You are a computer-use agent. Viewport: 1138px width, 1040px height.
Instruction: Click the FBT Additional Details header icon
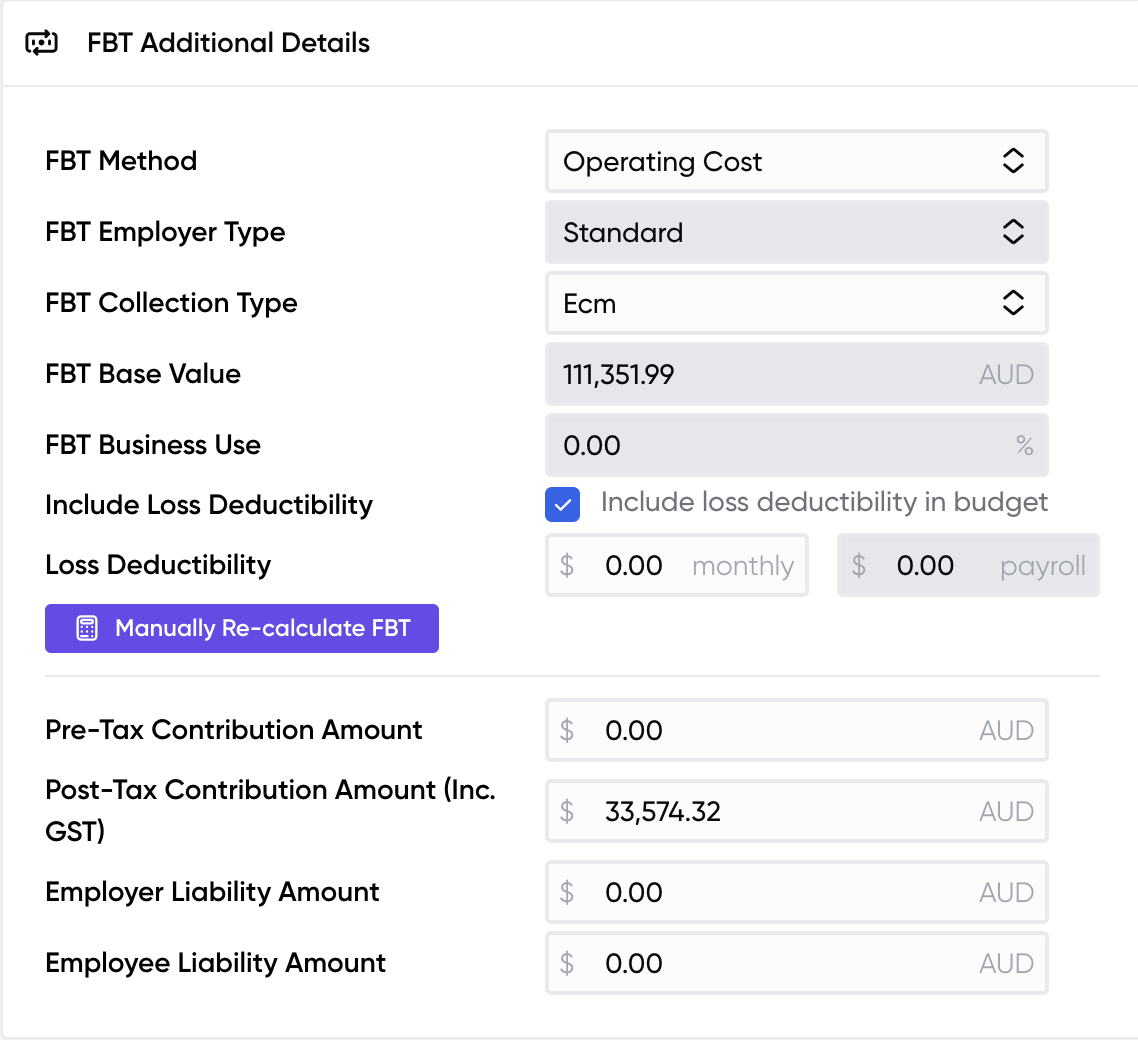[x=42, y=43]
